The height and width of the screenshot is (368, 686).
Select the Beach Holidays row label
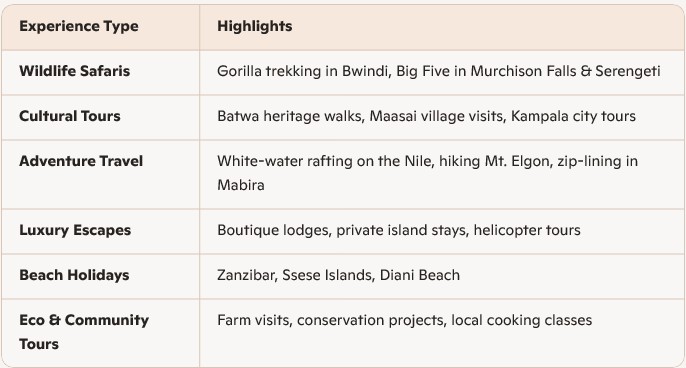pos(74,275)
